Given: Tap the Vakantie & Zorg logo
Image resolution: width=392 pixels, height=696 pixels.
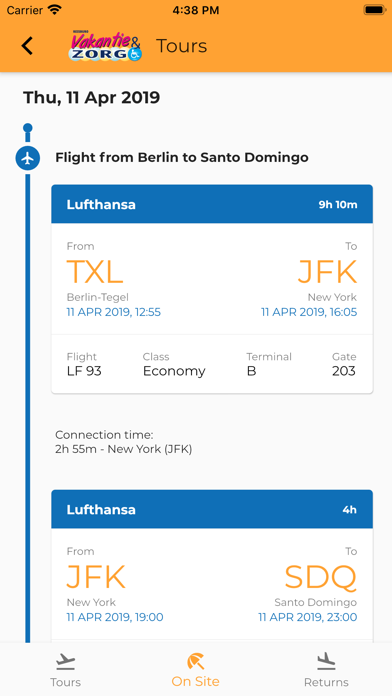Looking at the screenshot, I should [105, 46].
